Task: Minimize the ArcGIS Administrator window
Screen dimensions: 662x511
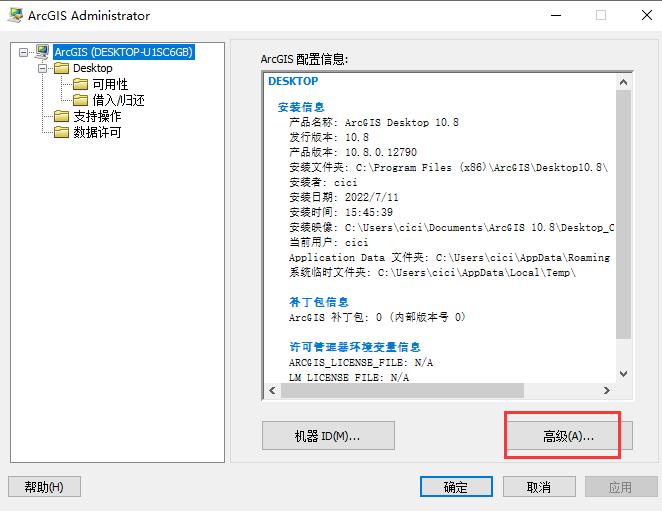Action: coord(556,16)
